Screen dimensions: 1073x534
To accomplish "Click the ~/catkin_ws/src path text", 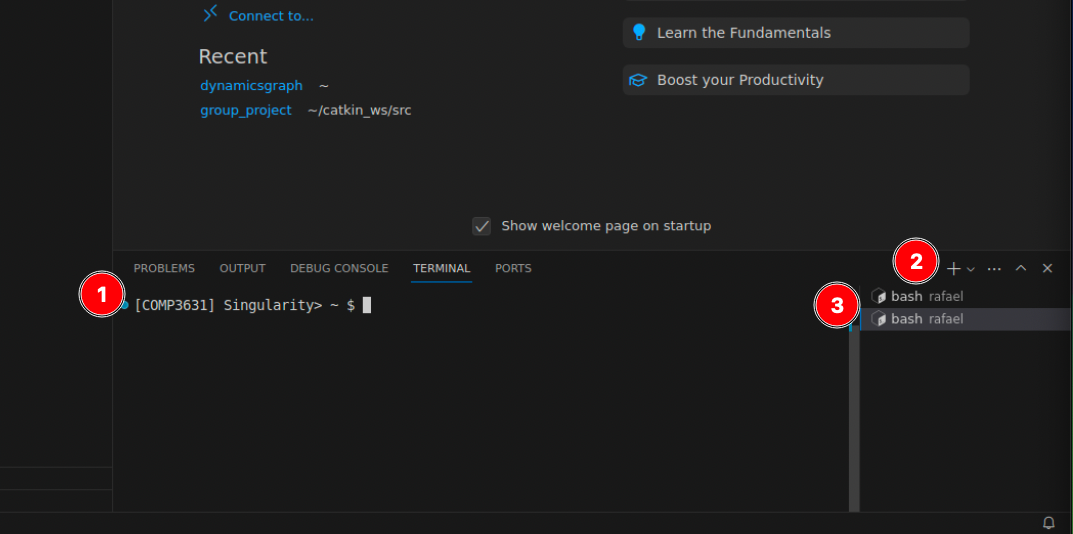I will coord(360,110).
